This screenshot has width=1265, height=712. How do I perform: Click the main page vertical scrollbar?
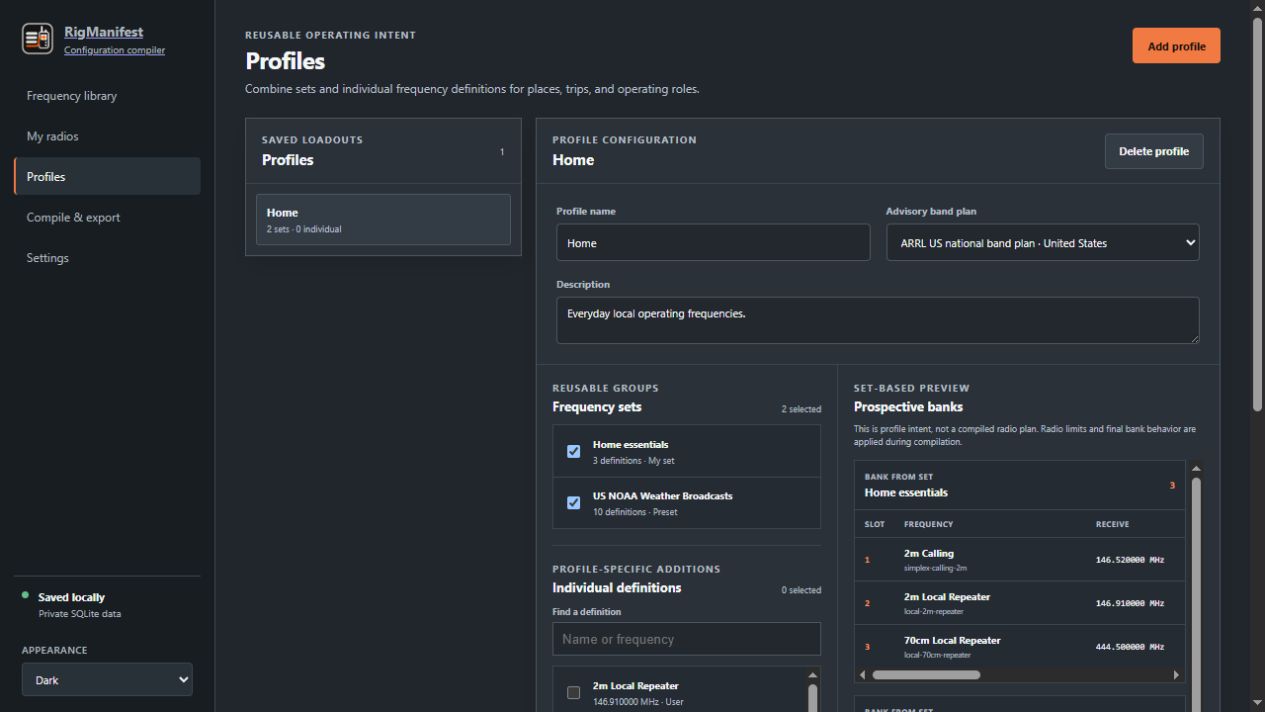[1257, 212]
